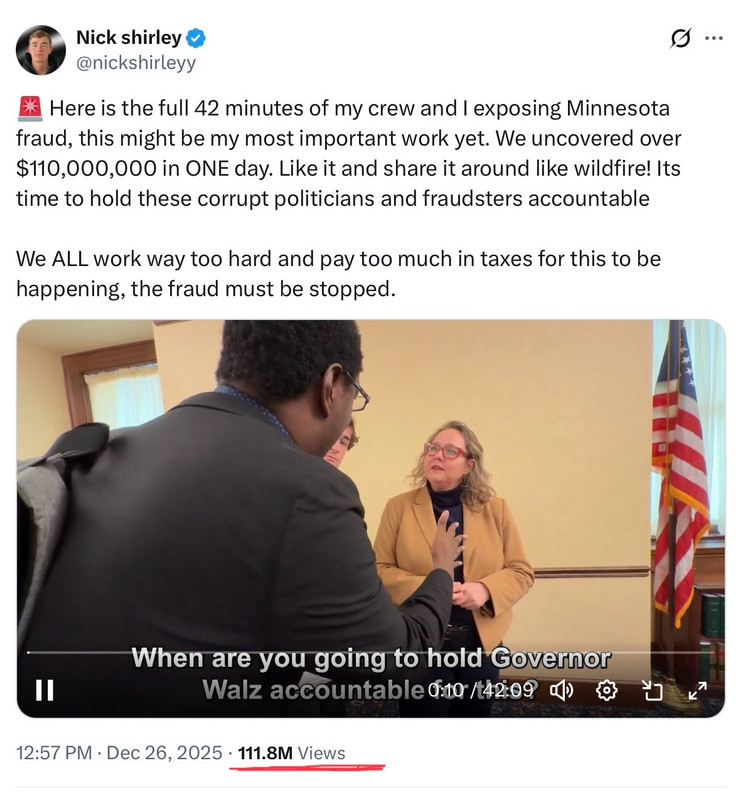Click the Dec 26, 2025 date
Screen dimensions: 745x800
pyautogui.click(x=164, y=753)
